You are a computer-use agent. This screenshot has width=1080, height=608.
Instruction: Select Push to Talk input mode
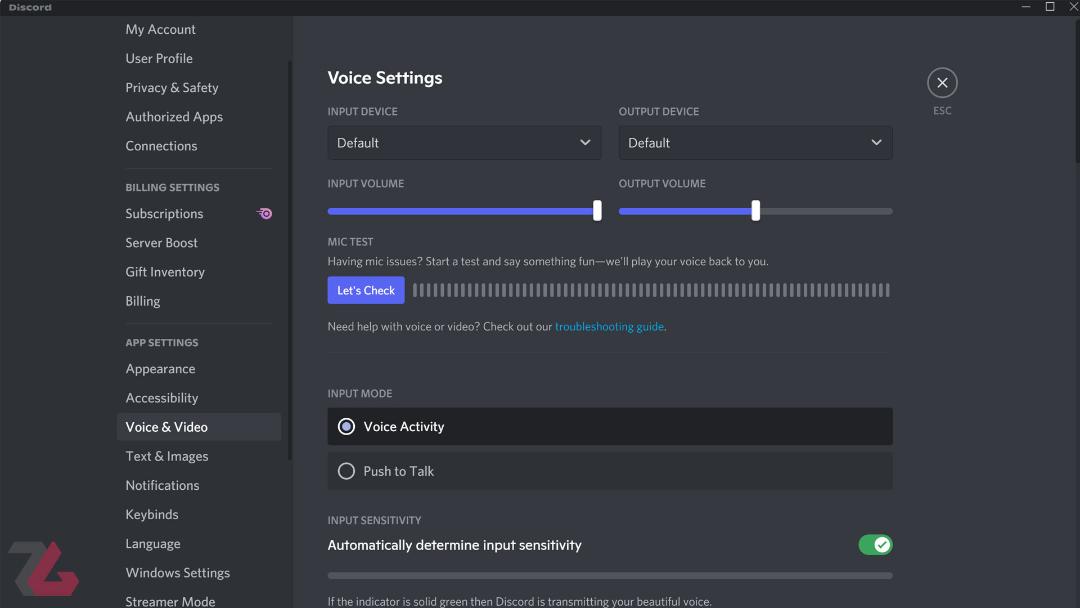(x=610, y=471)
